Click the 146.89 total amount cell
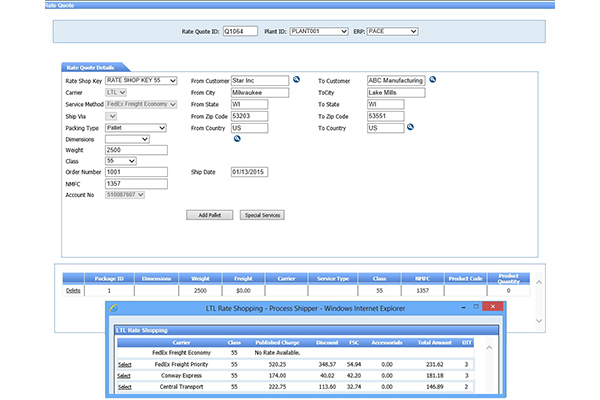Screen dimensions: 600x400 pyautogui.click(x=435, y=387)
